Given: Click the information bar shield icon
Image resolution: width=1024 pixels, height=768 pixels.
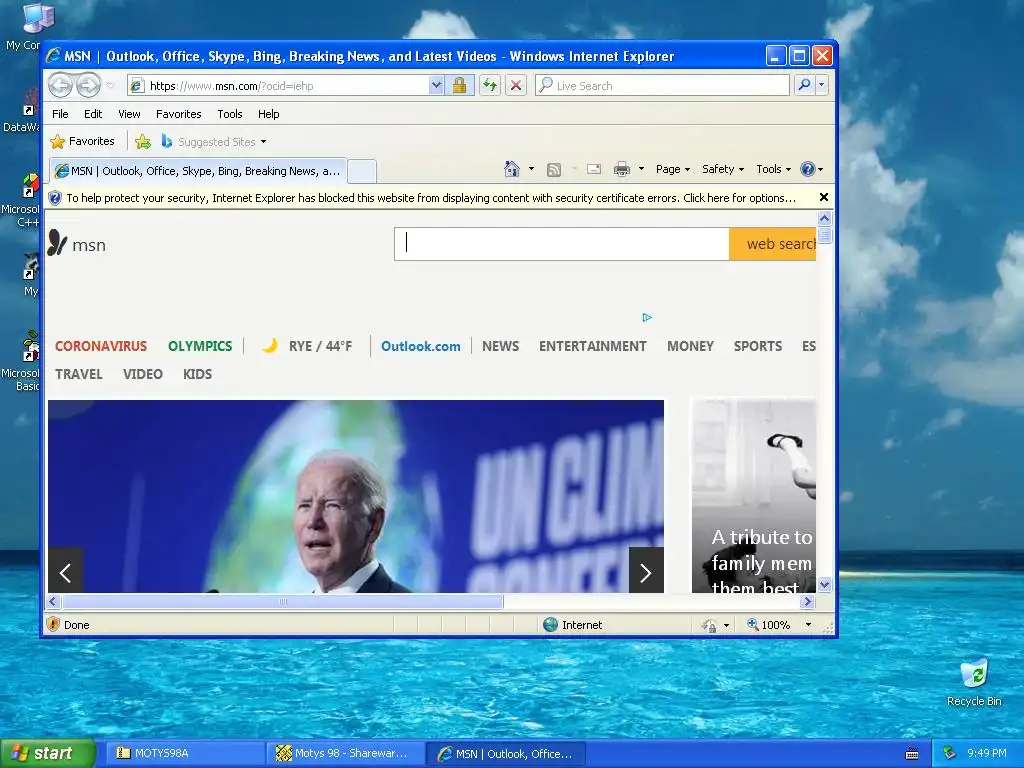Looking at the screenshot, I should click(x=55, y=198).
